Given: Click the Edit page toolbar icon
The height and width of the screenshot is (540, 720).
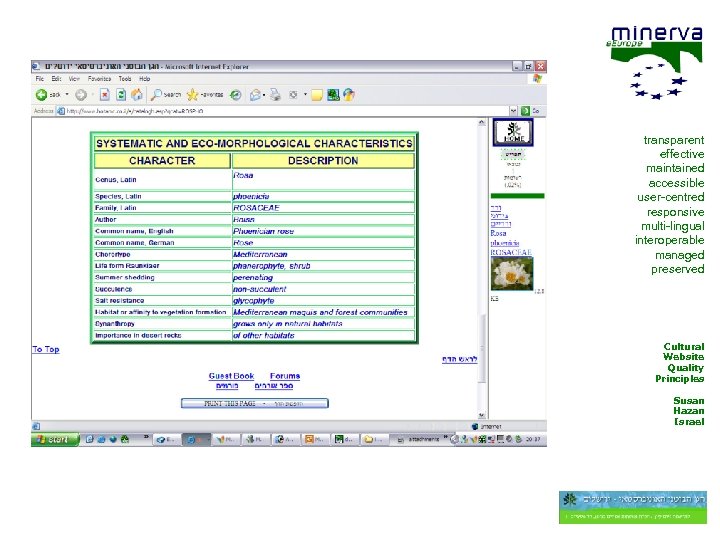Looking at the screenshot, I should [293, 95].
